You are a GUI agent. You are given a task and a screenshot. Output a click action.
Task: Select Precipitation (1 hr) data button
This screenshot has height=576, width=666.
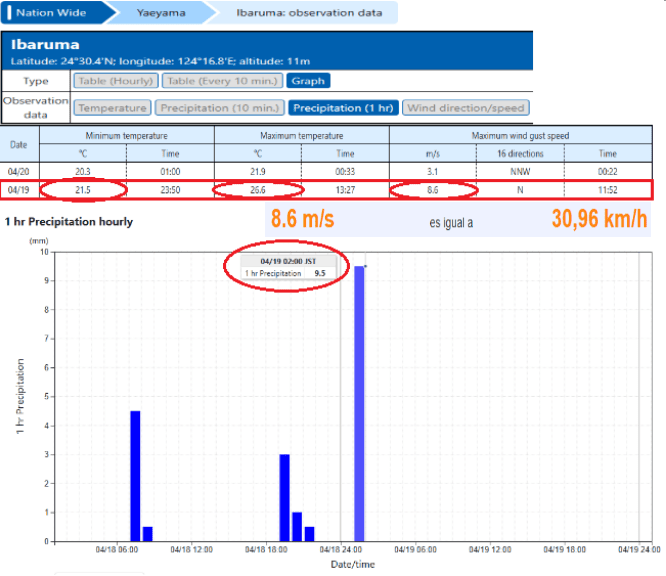(343, 108)
